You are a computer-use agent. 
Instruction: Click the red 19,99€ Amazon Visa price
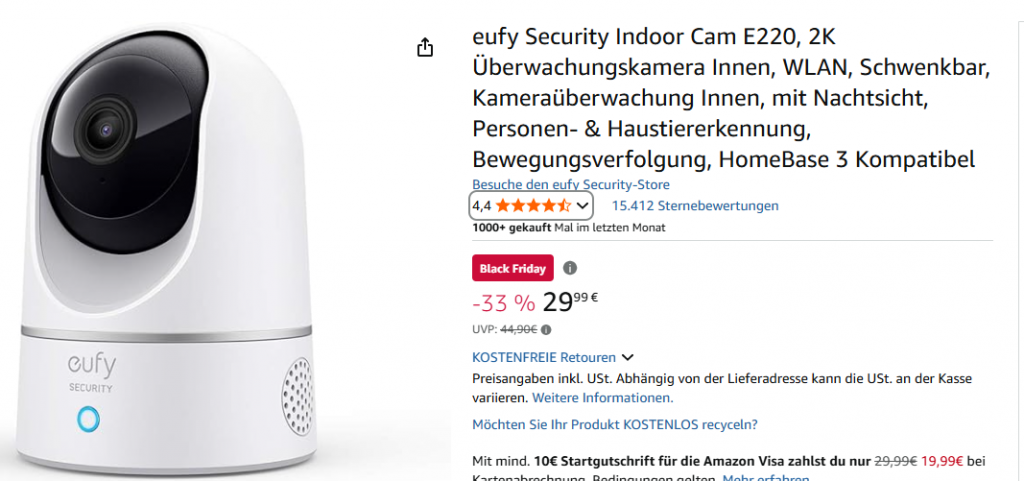click(942, 461)
